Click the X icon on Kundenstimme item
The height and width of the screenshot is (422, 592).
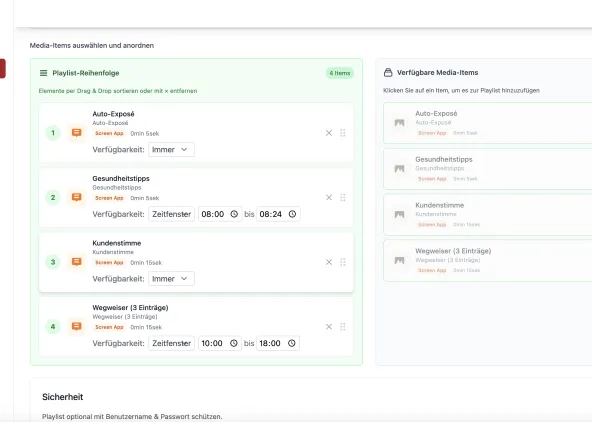[329, 262]
